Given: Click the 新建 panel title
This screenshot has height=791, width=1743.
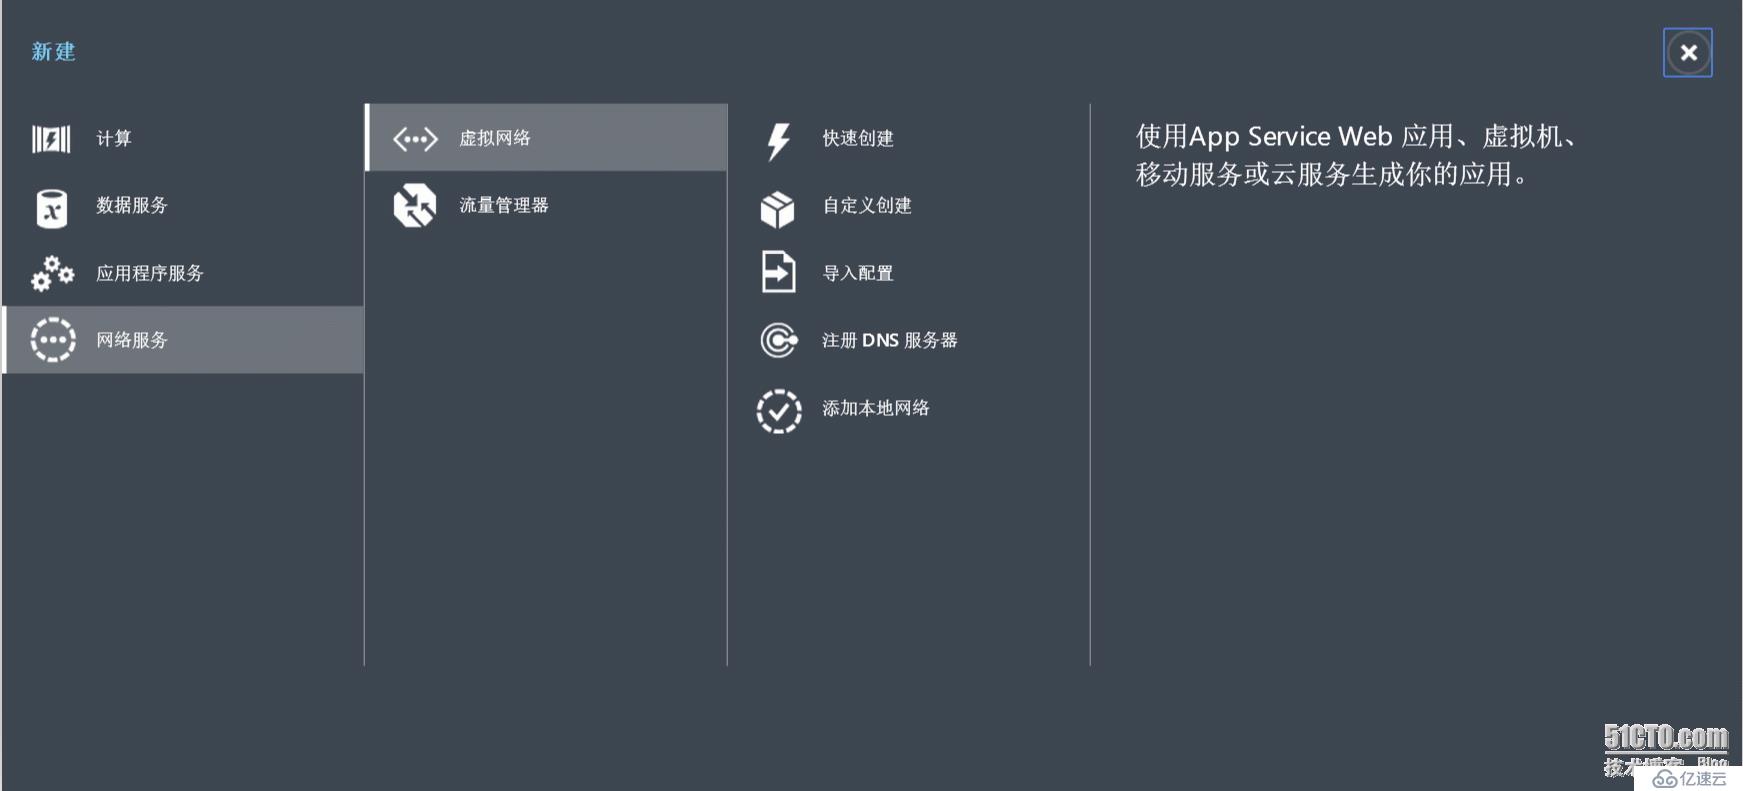Looking at the screenshot, I should pyautogui.click(x=54, y=51).
